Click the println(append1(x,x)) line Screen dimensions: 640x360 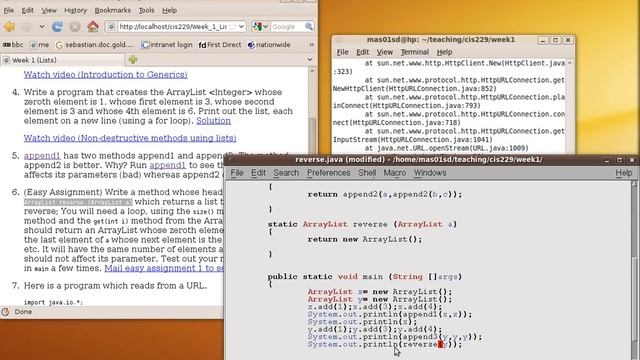tap(390, 315)
